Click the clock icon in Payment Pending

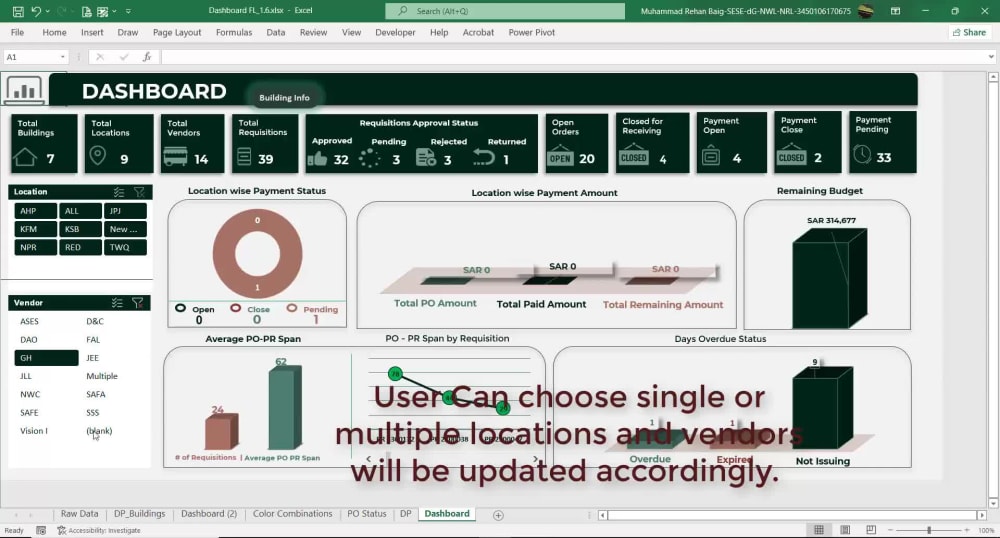click(862, 154)
